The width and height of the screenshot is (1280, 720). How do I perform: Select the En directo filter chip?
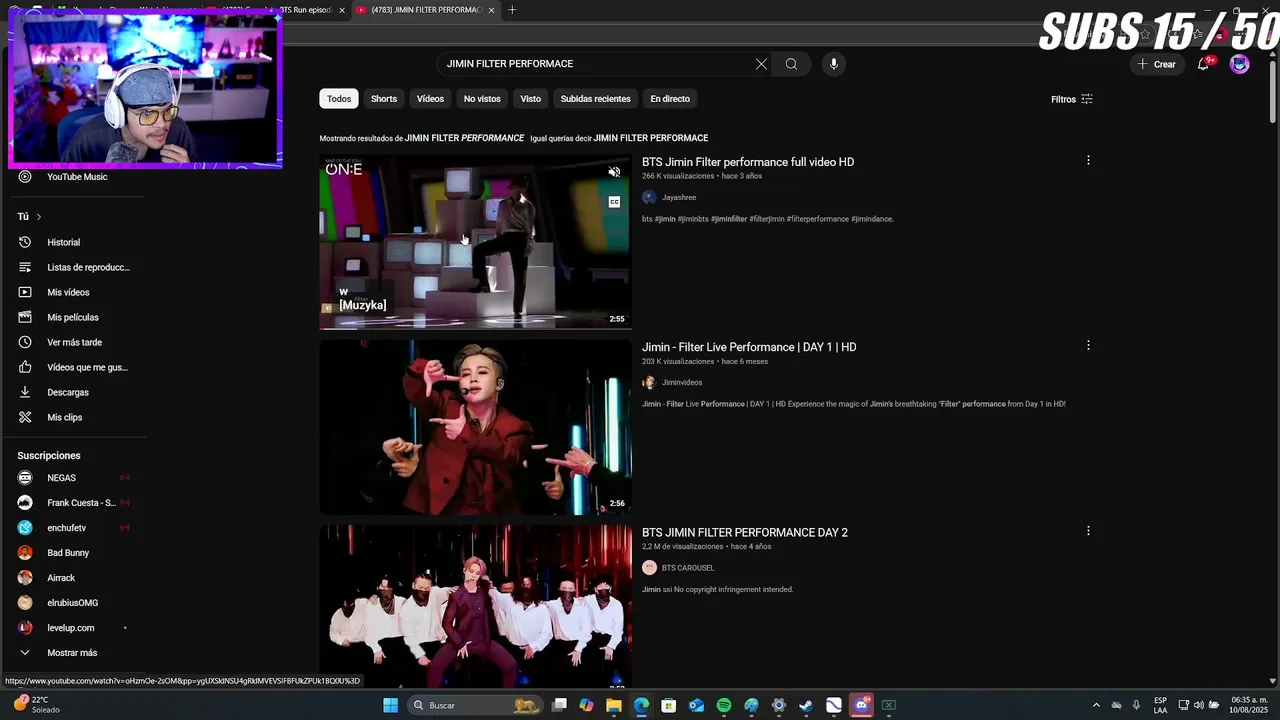point(670,99)
